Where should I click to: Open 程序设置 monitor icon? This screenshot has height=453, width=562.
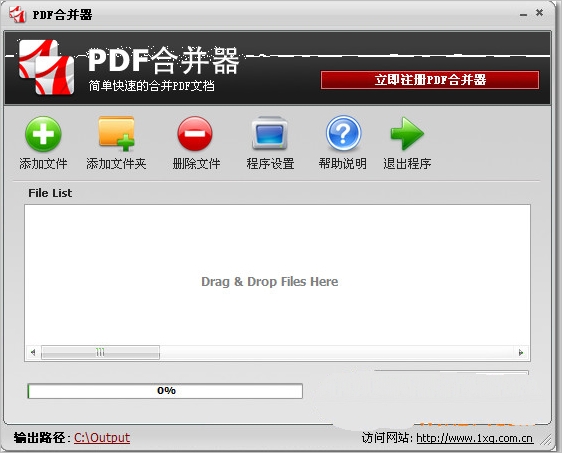[x=270, y=133]
